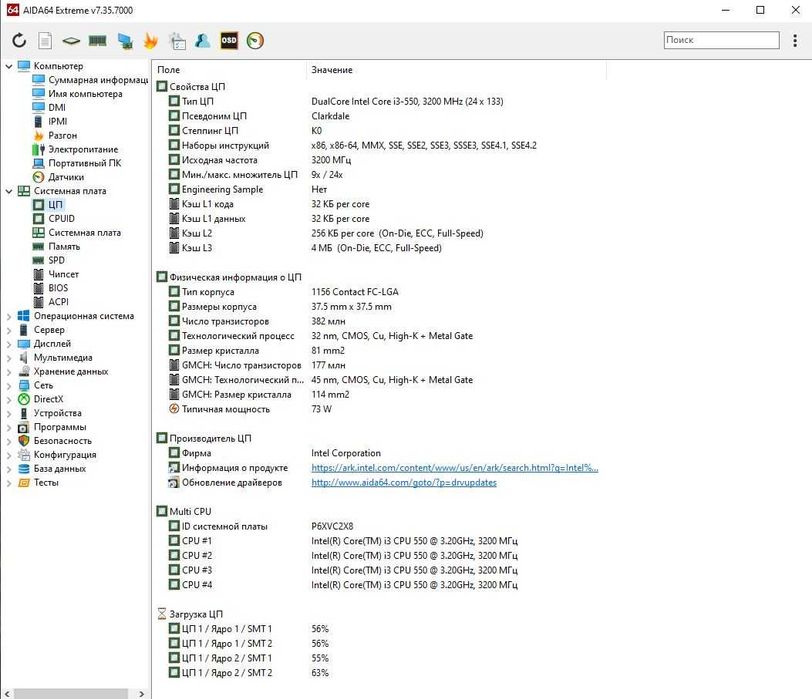
Task: Open the Report page icon in toolbar
Action: point(45,41)
